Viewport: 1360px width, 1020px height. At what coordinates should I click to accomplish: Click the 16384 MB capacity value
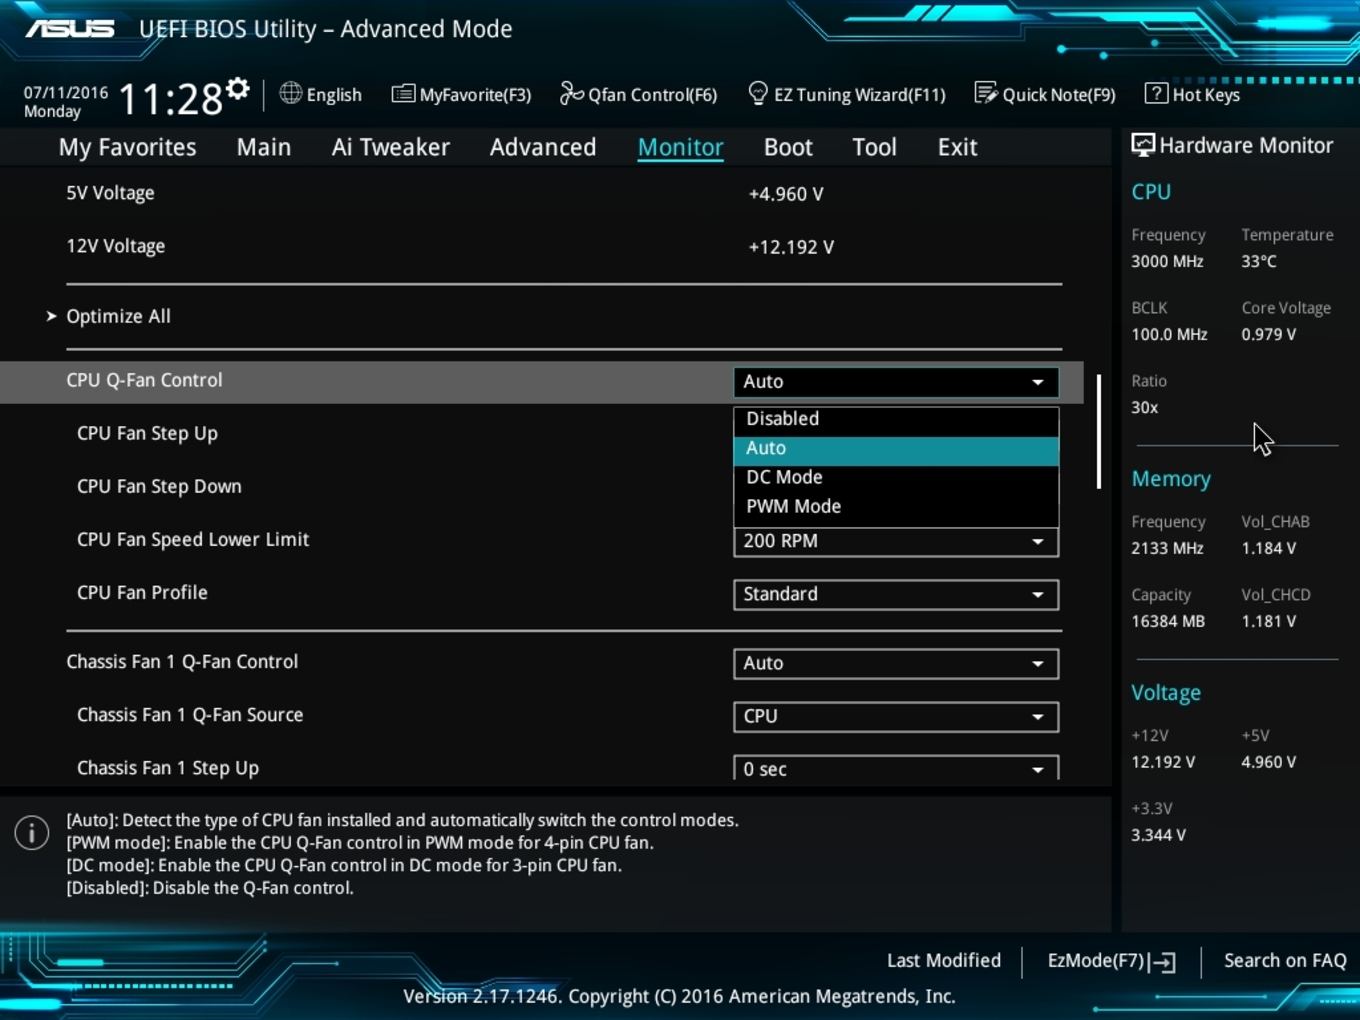coord(1168,621)
